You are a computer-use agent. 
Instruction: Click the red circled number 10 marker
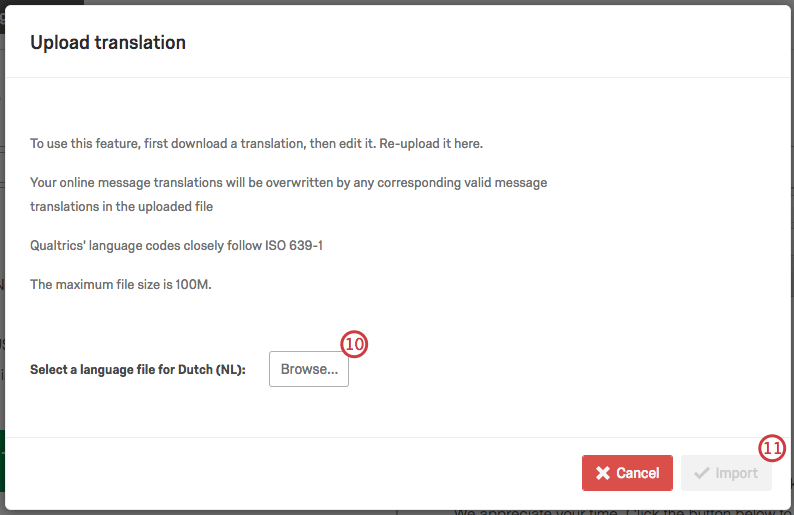(x=355, y=344)
